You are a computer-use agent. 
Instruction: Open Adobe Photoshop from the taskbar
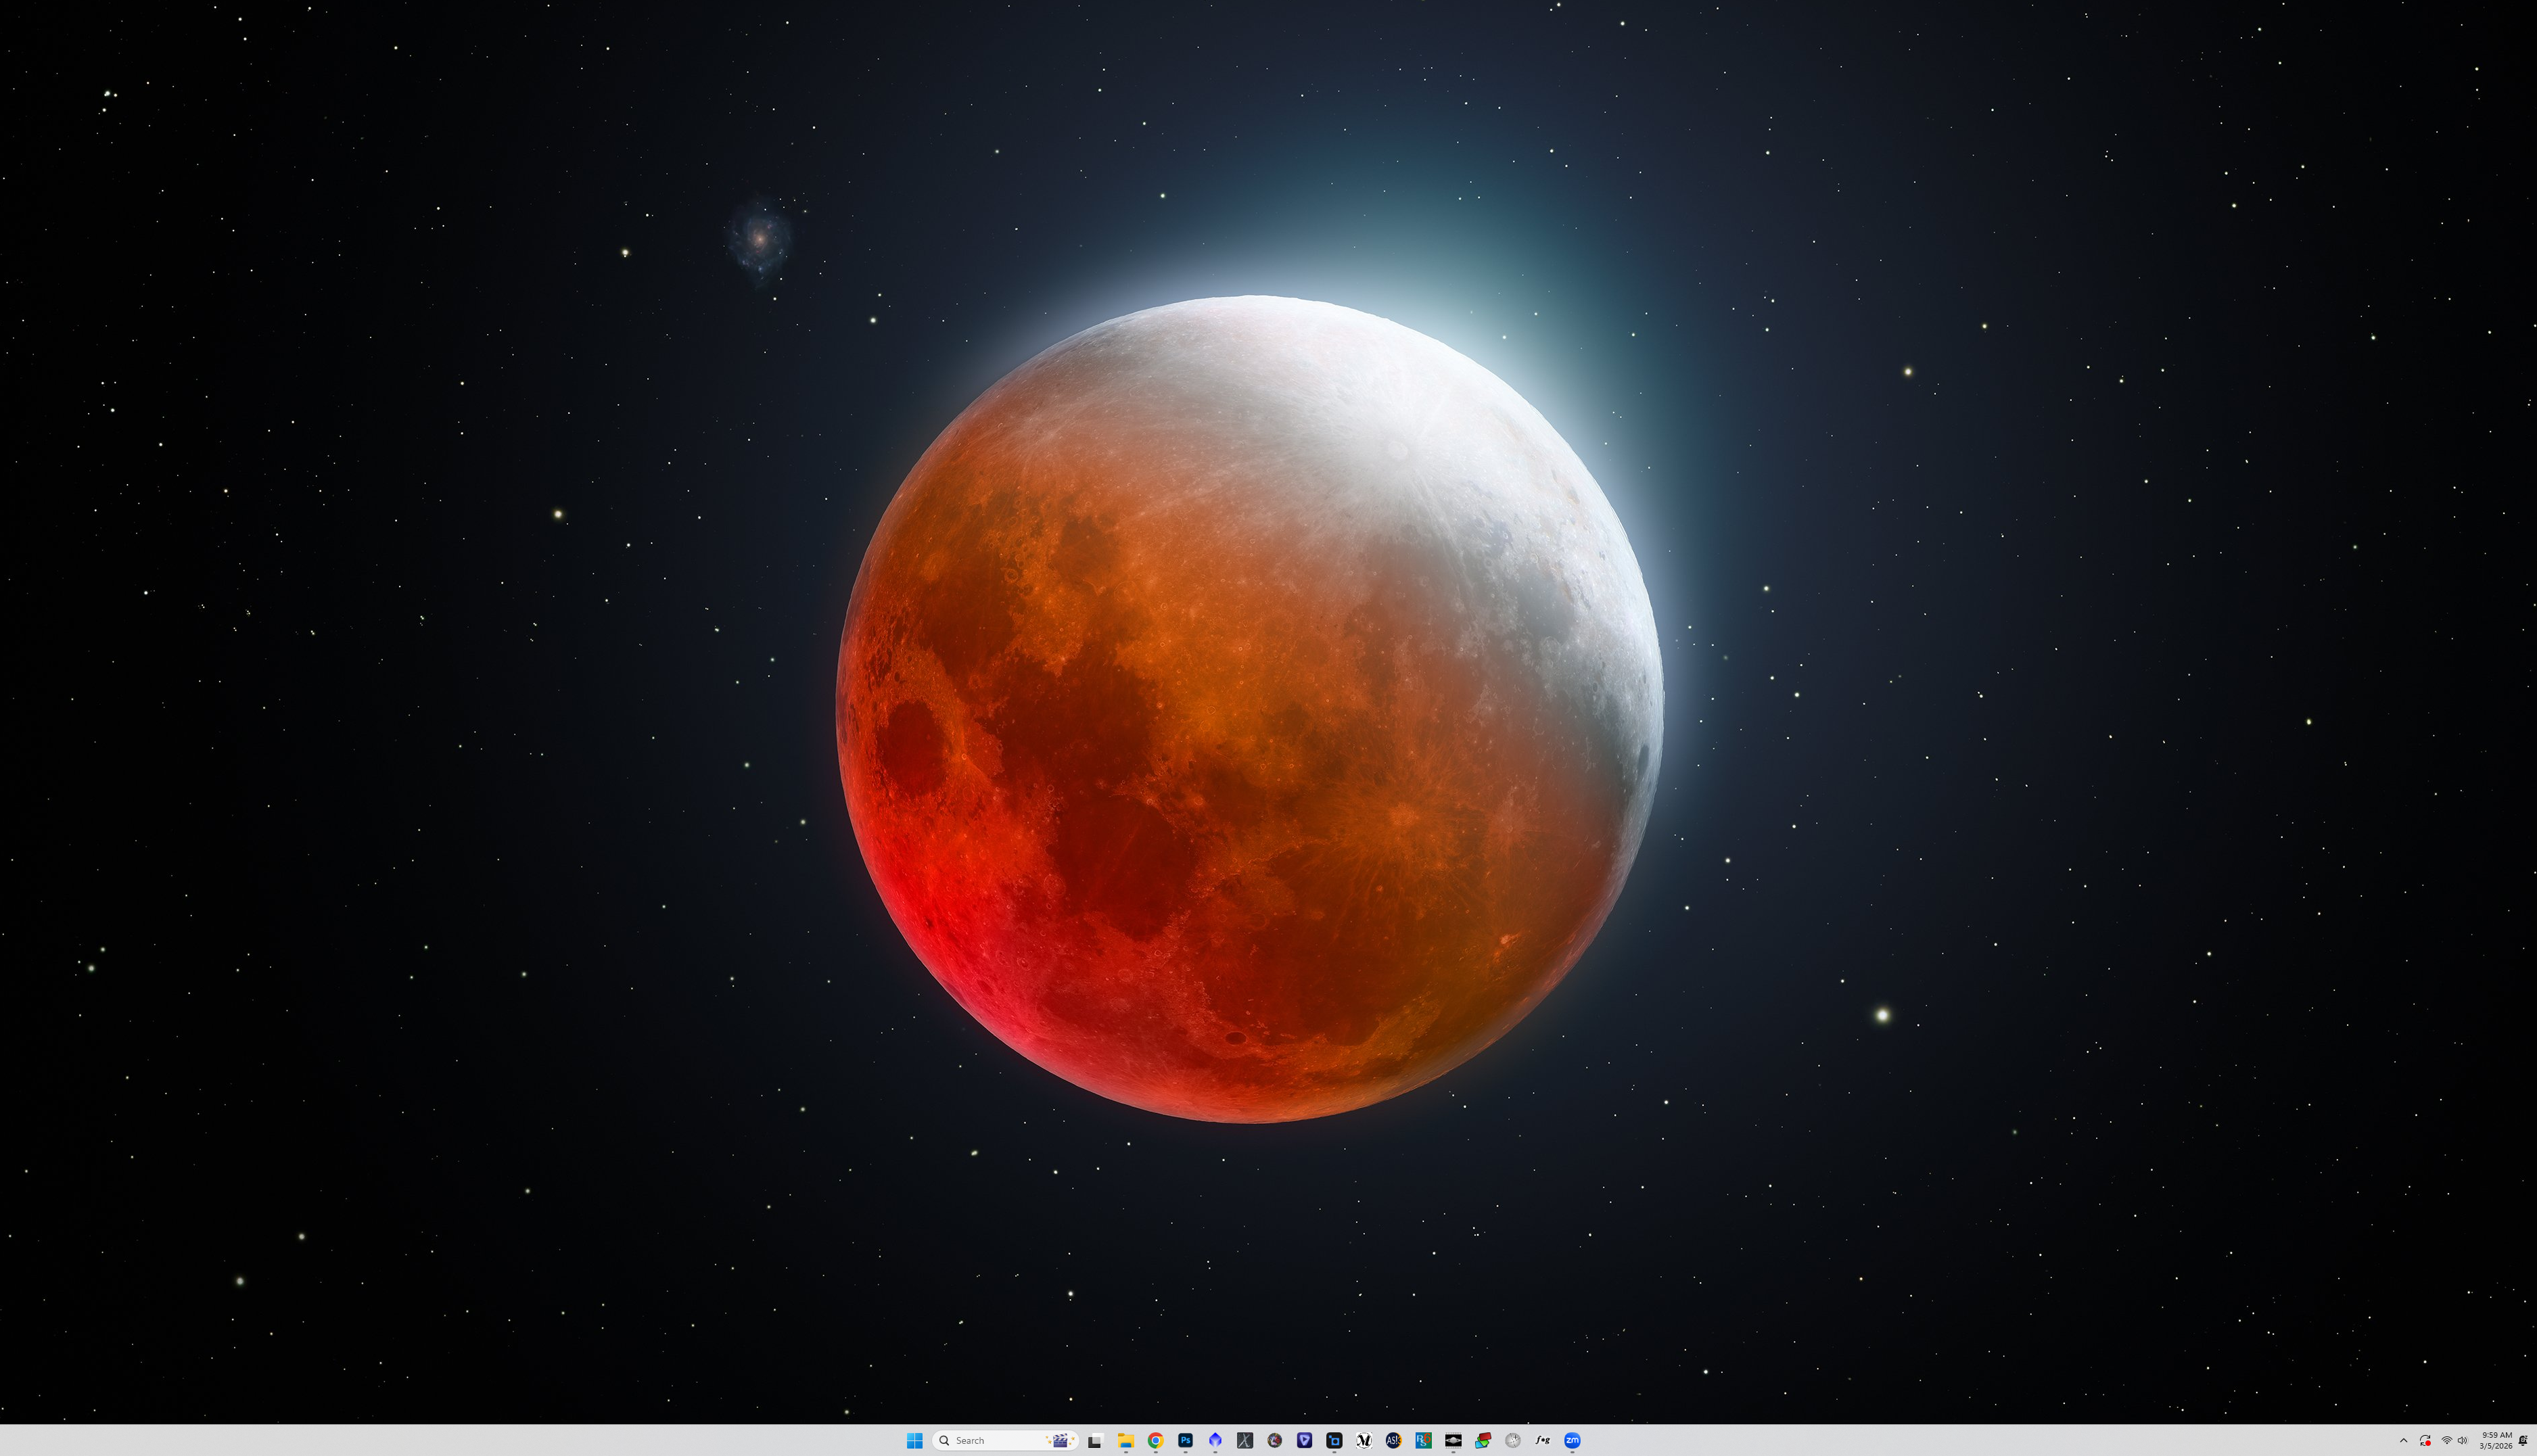(x=1185, y=1440)
